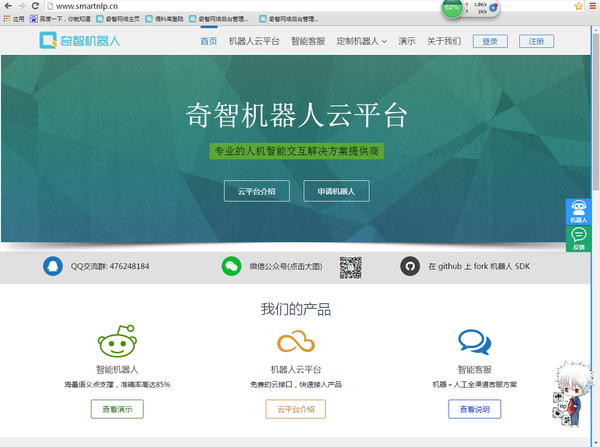Click the browser forward arrow
The image size is (600, 447).
click(x=21, y=6)
